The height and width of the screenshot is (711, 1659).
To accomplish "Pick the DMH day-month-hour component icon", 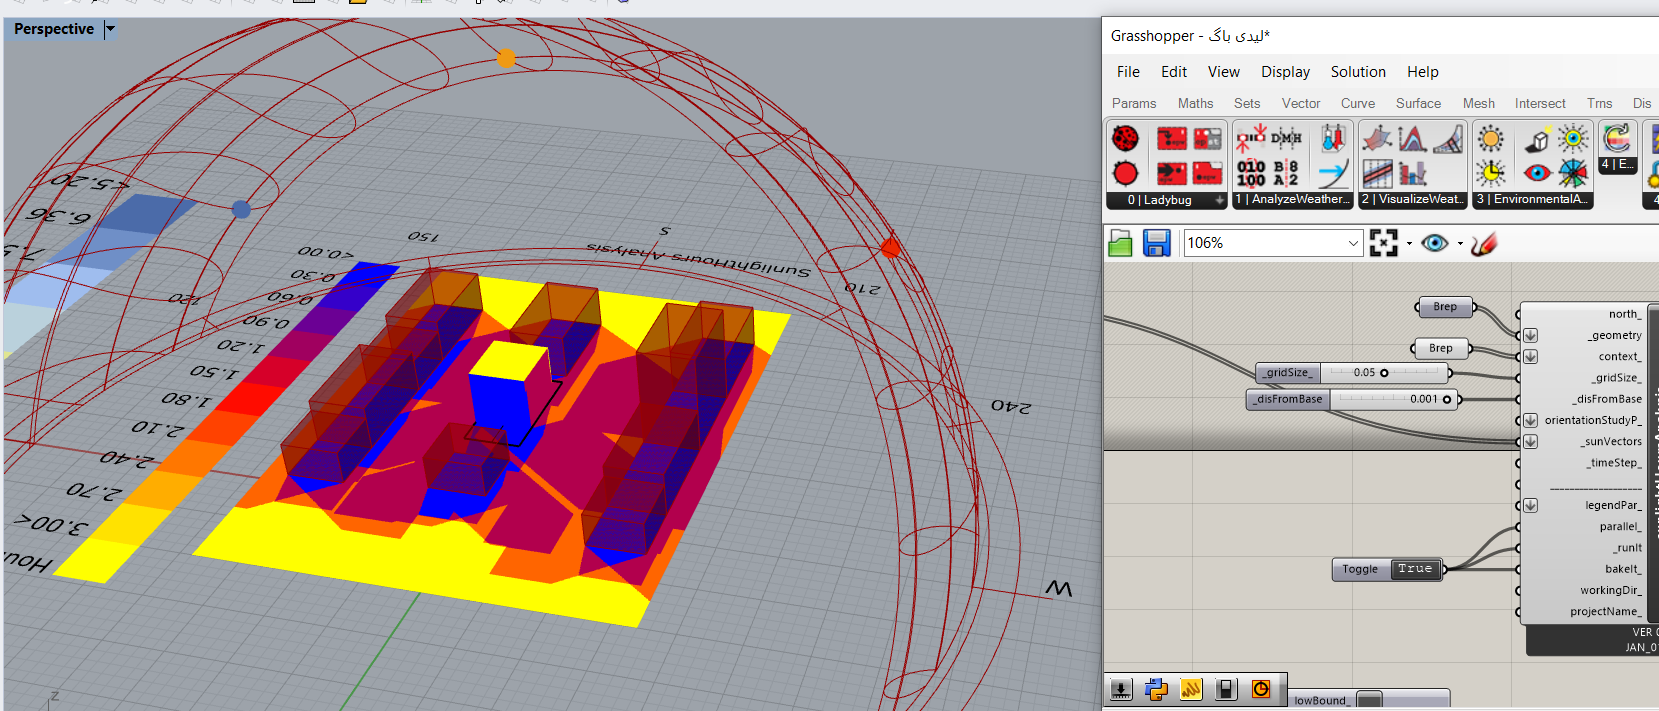I will (x=1287, y=138).
